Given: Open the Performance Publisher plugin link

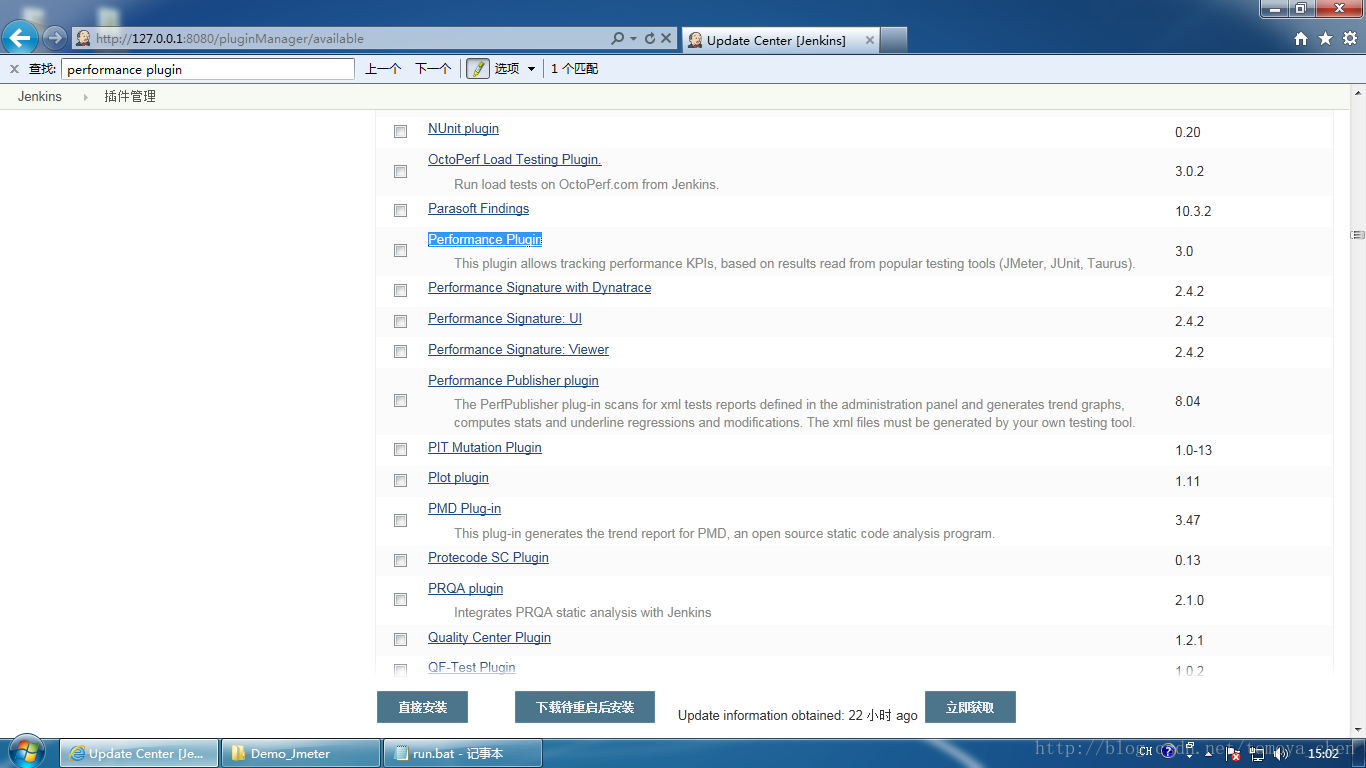Looking at the screenshot, I should tap(513, 381).
